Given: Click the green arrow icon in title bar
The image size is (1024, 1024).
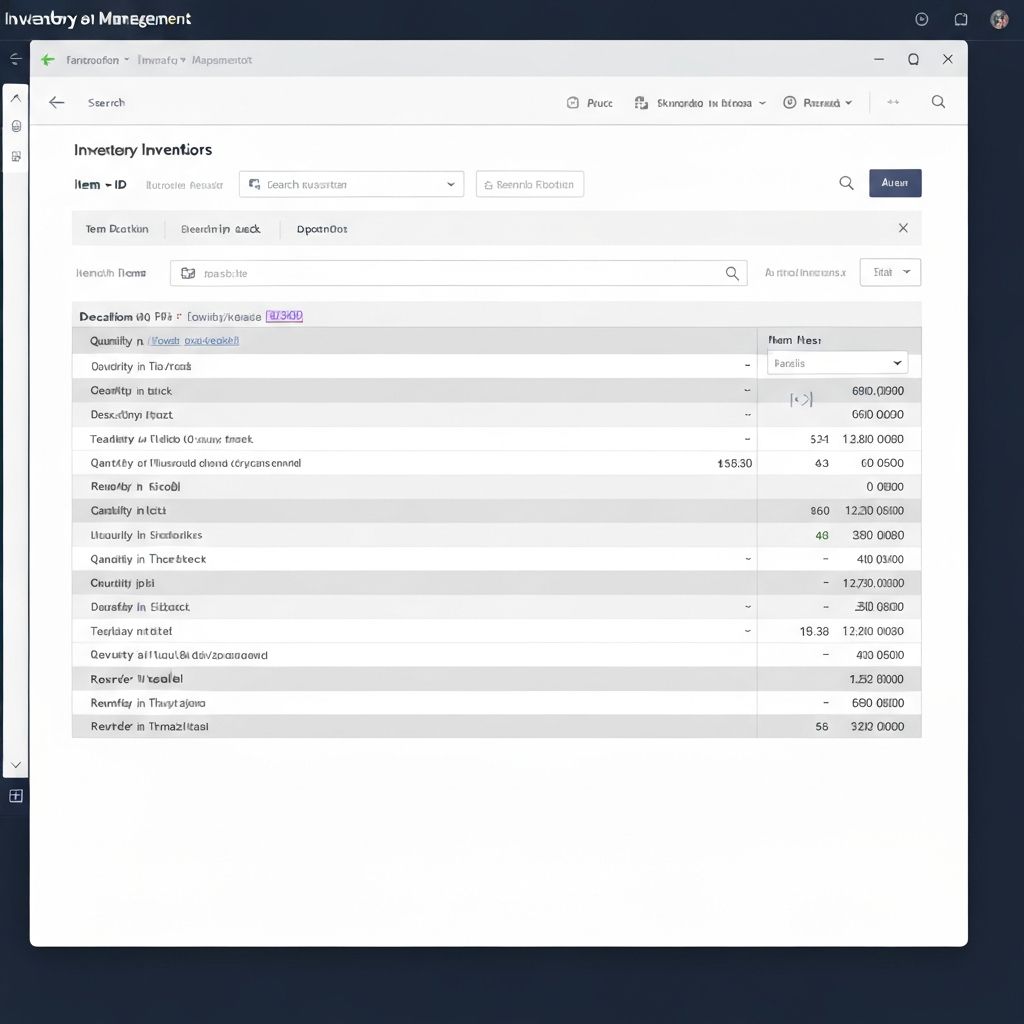Looking at the screenshot, I should pyautogui.click(x=47, y=60).
